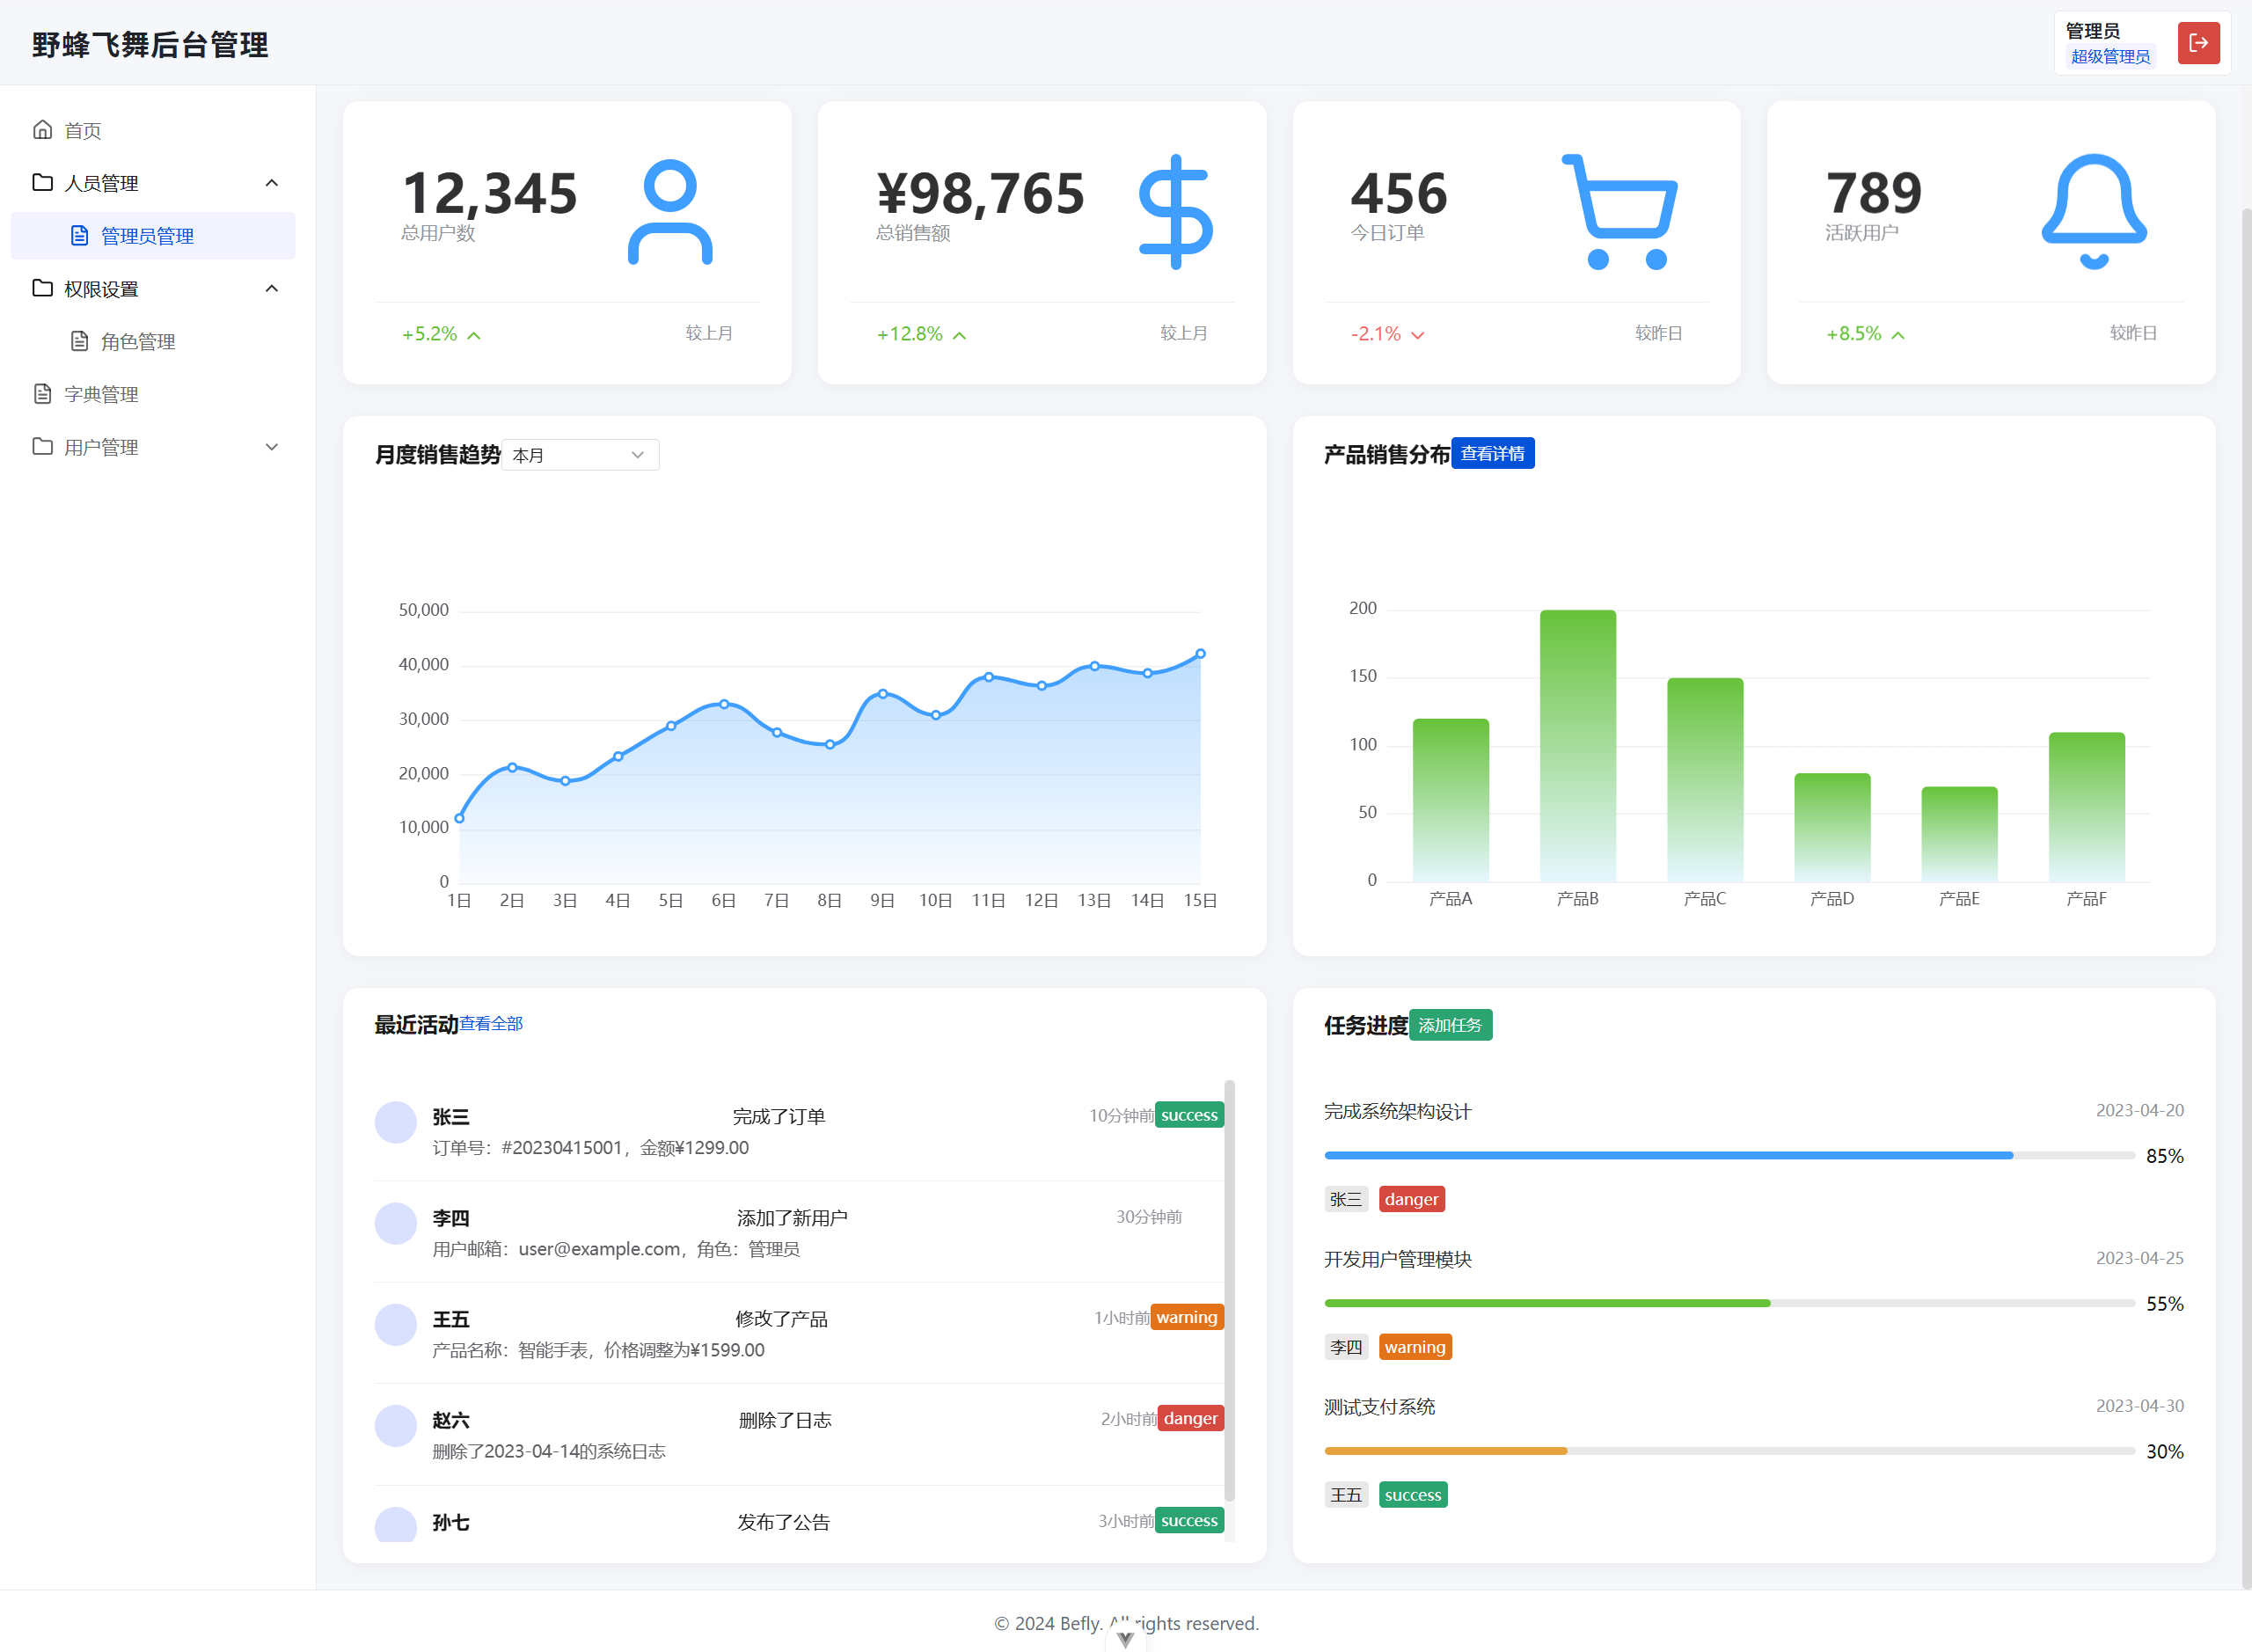Click the 产品B bar in sales chart
The width and height of the screenshot is (2252, 1652).
click(1577, 745)
